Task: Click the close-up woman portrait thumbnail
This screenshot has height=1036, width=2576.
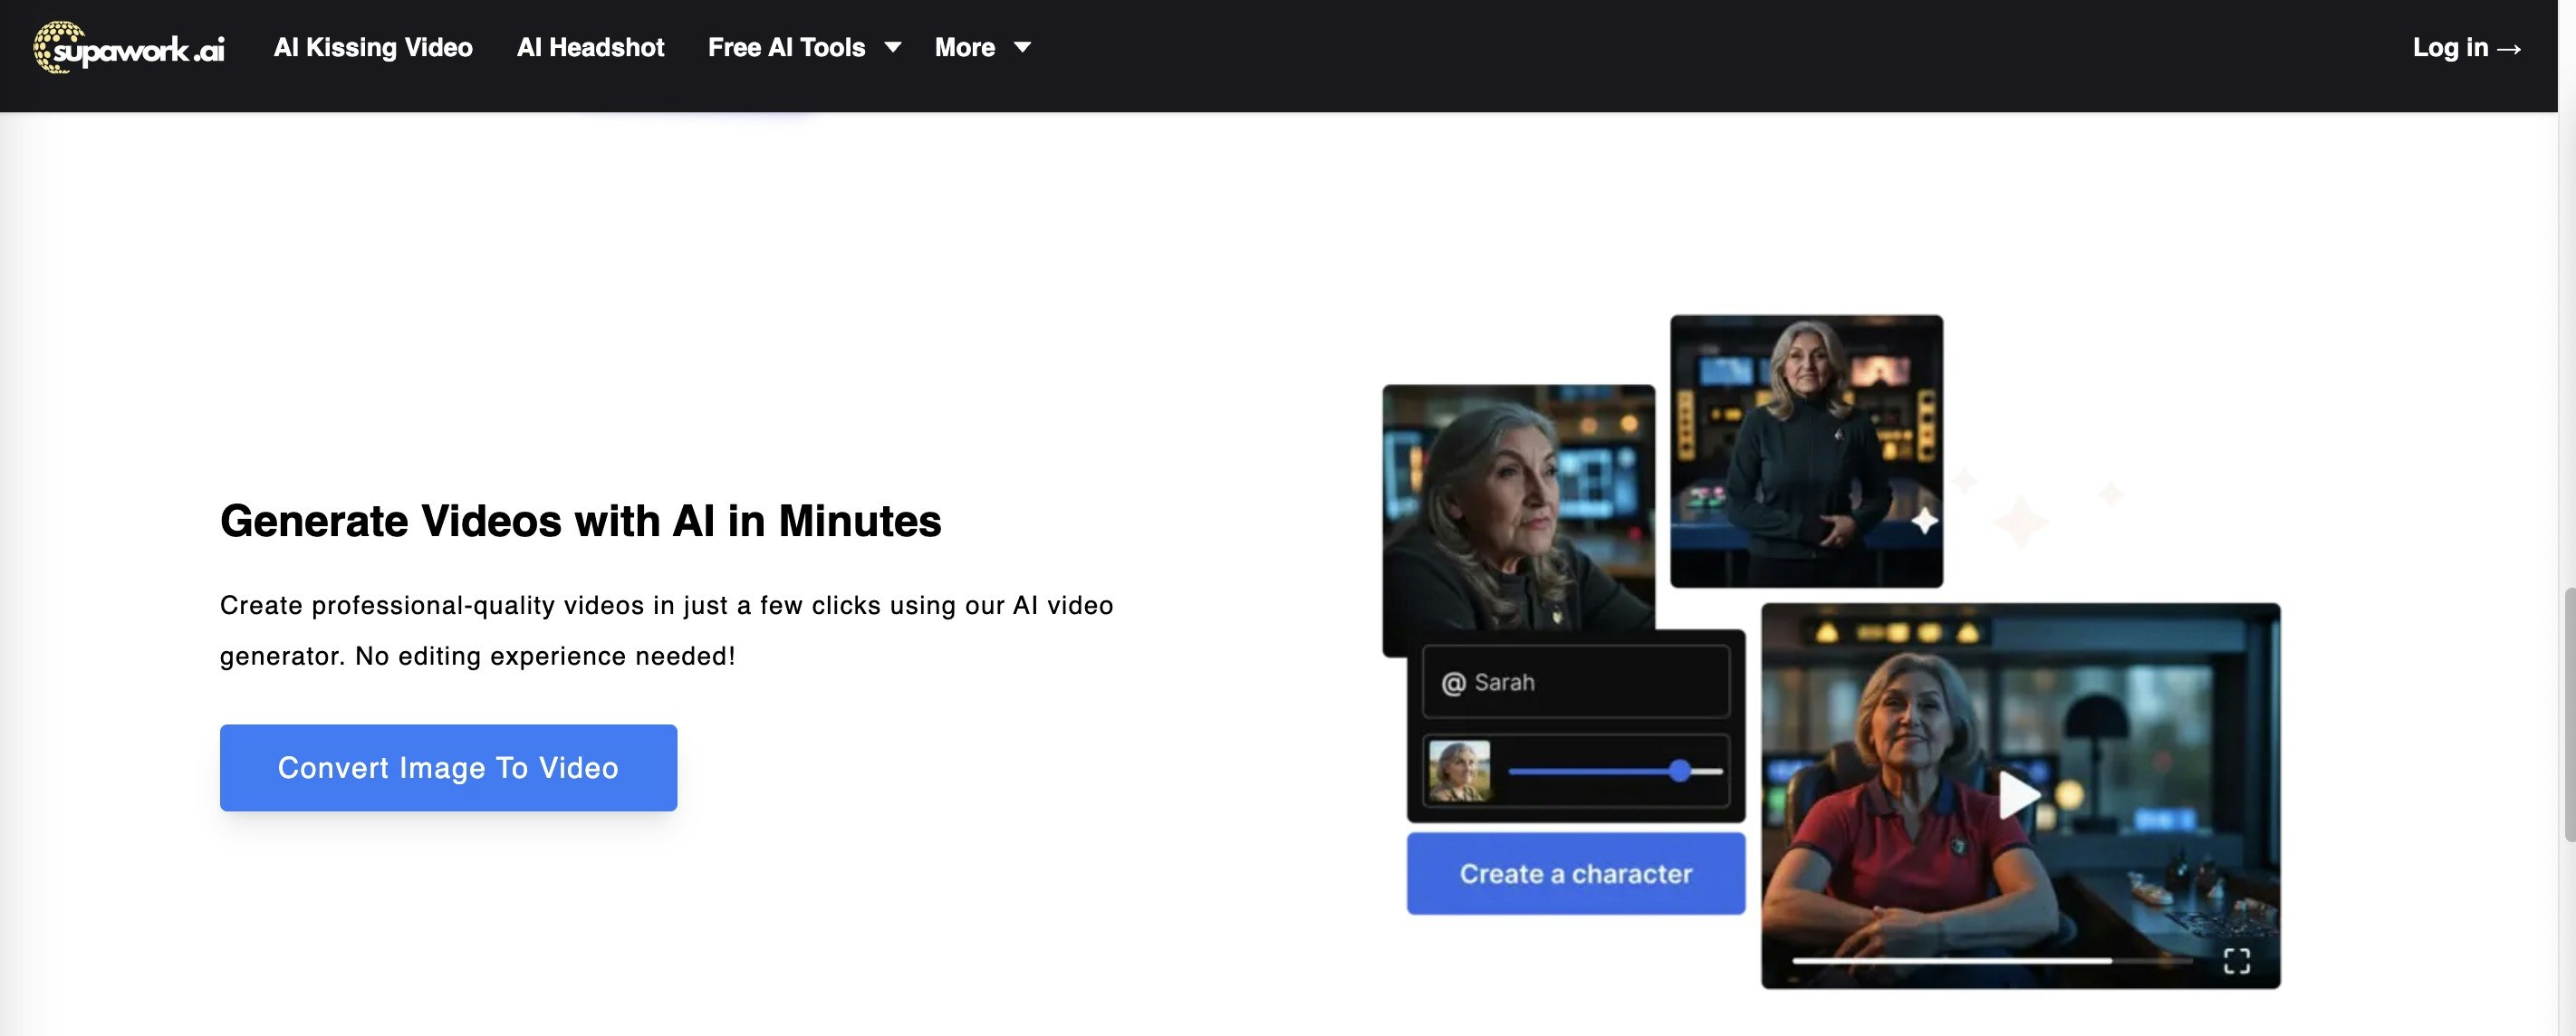Action: pyautogui.click(x=1517, y=505)
